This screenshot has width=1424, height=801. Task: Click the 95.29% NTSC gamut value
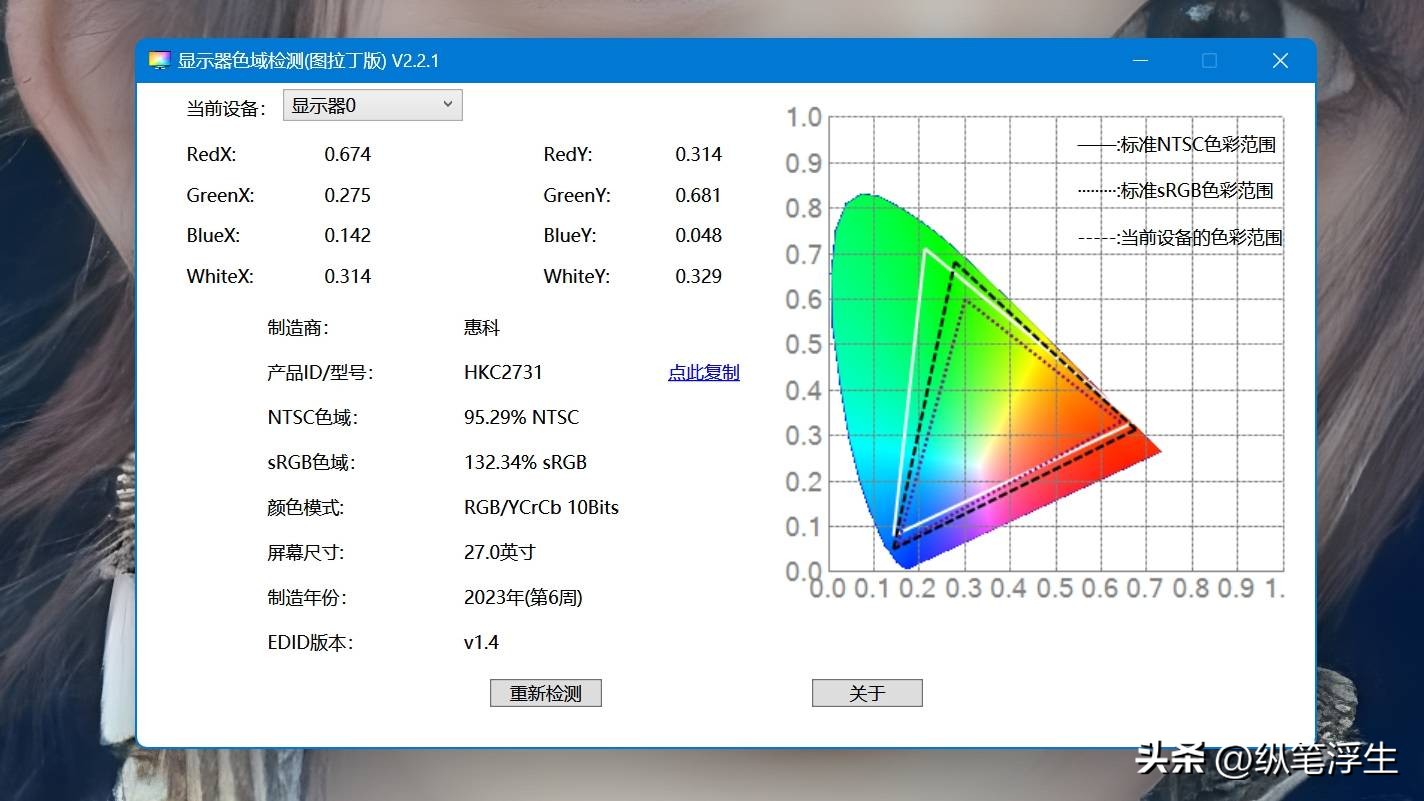[522, 417]
